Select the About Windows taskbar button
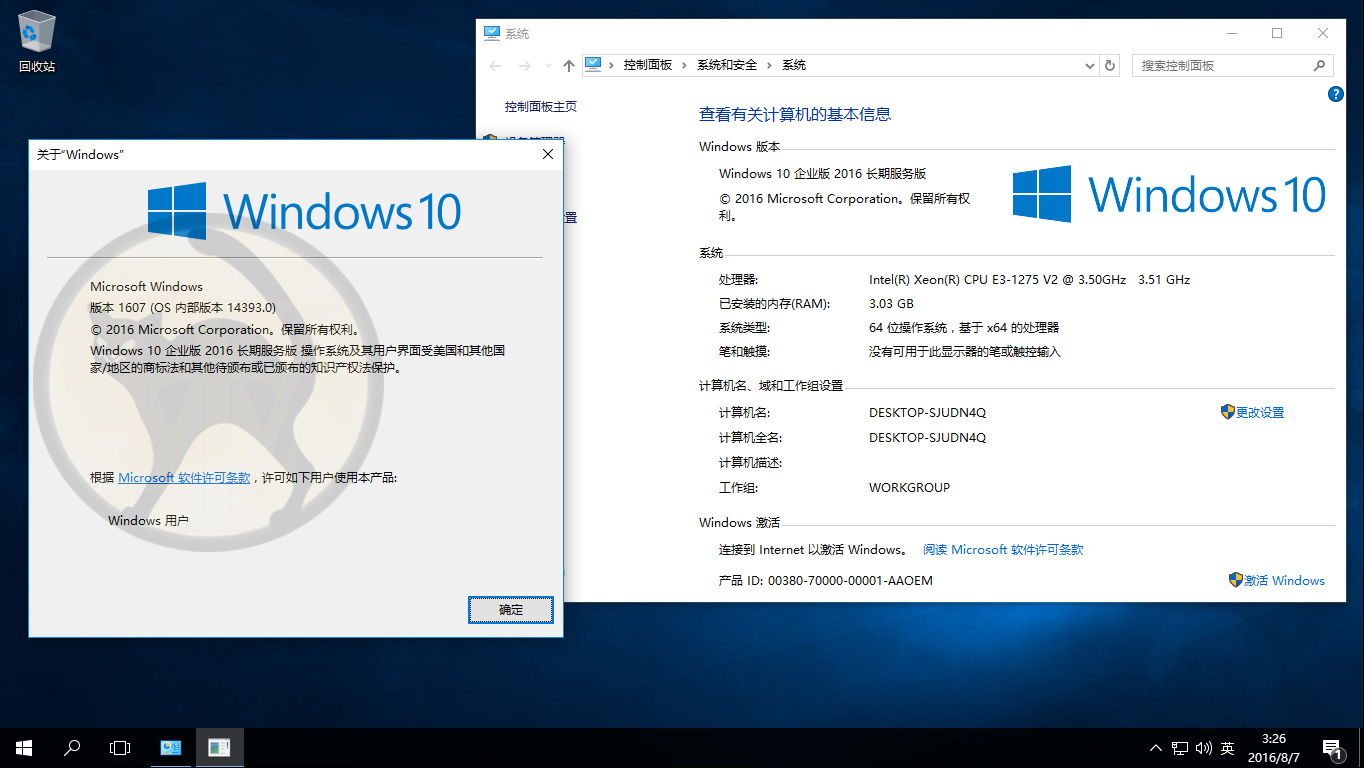Image resolution: width=1364 pixels, height=768 pixels. (220, 747)
